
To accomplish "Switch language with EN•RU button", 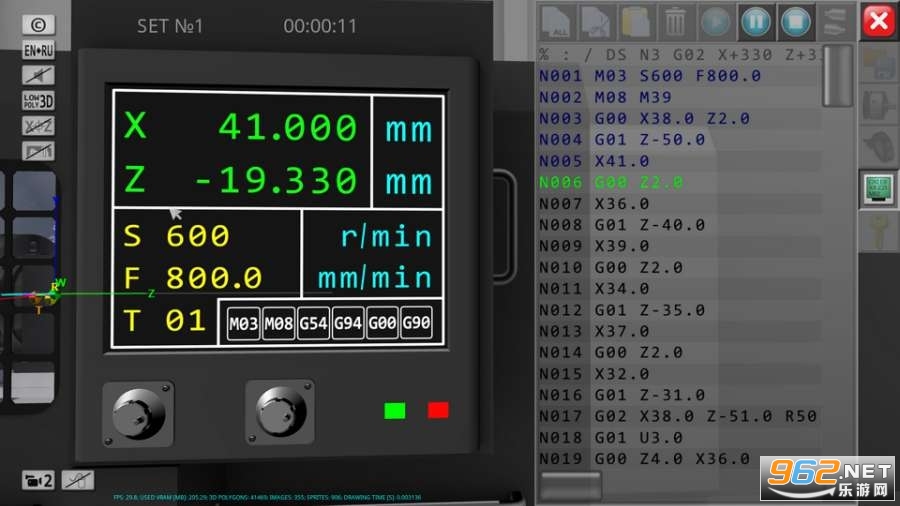I will tap(38, 50).
